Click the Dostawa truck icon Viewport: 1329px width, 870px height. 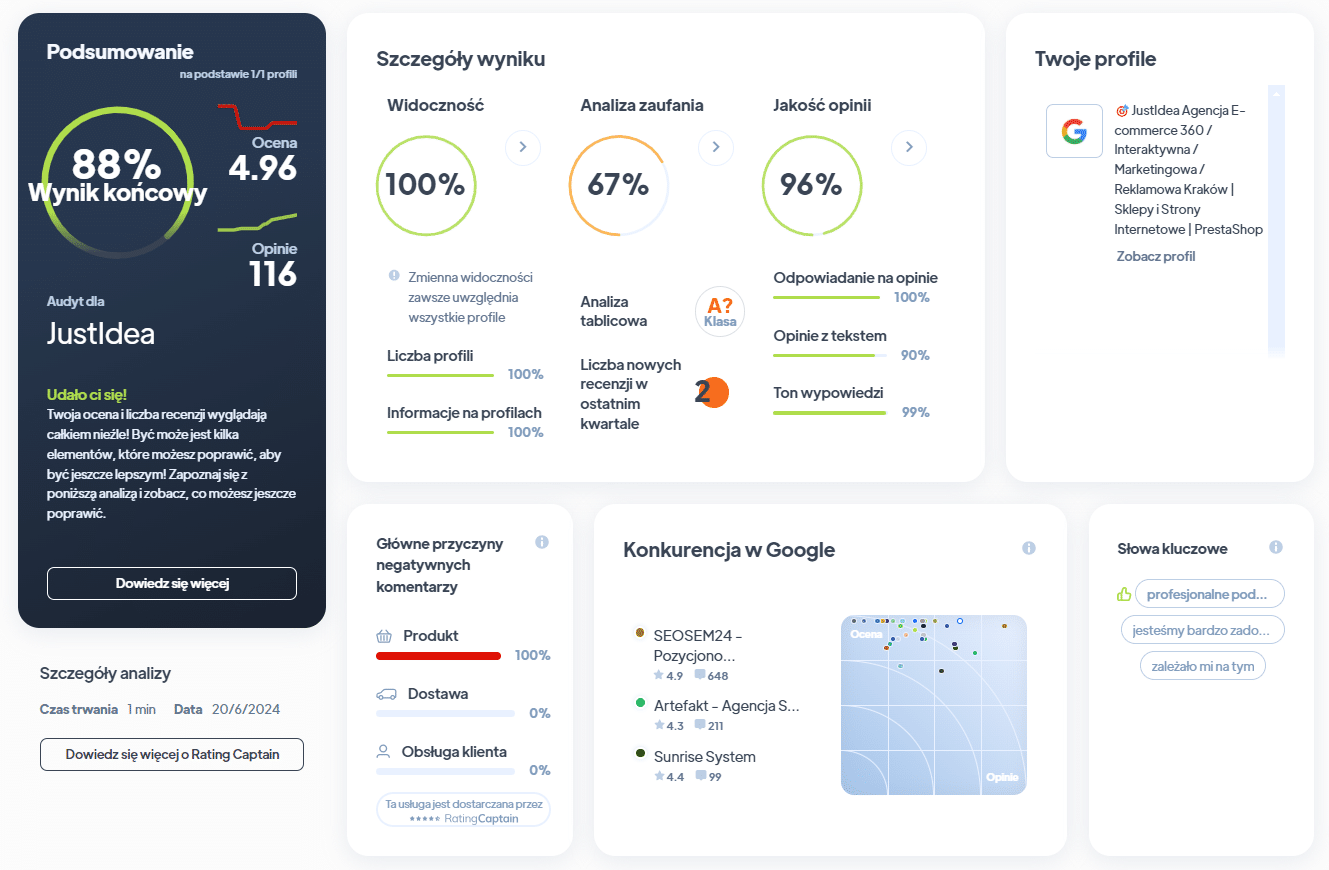(386, 694)
